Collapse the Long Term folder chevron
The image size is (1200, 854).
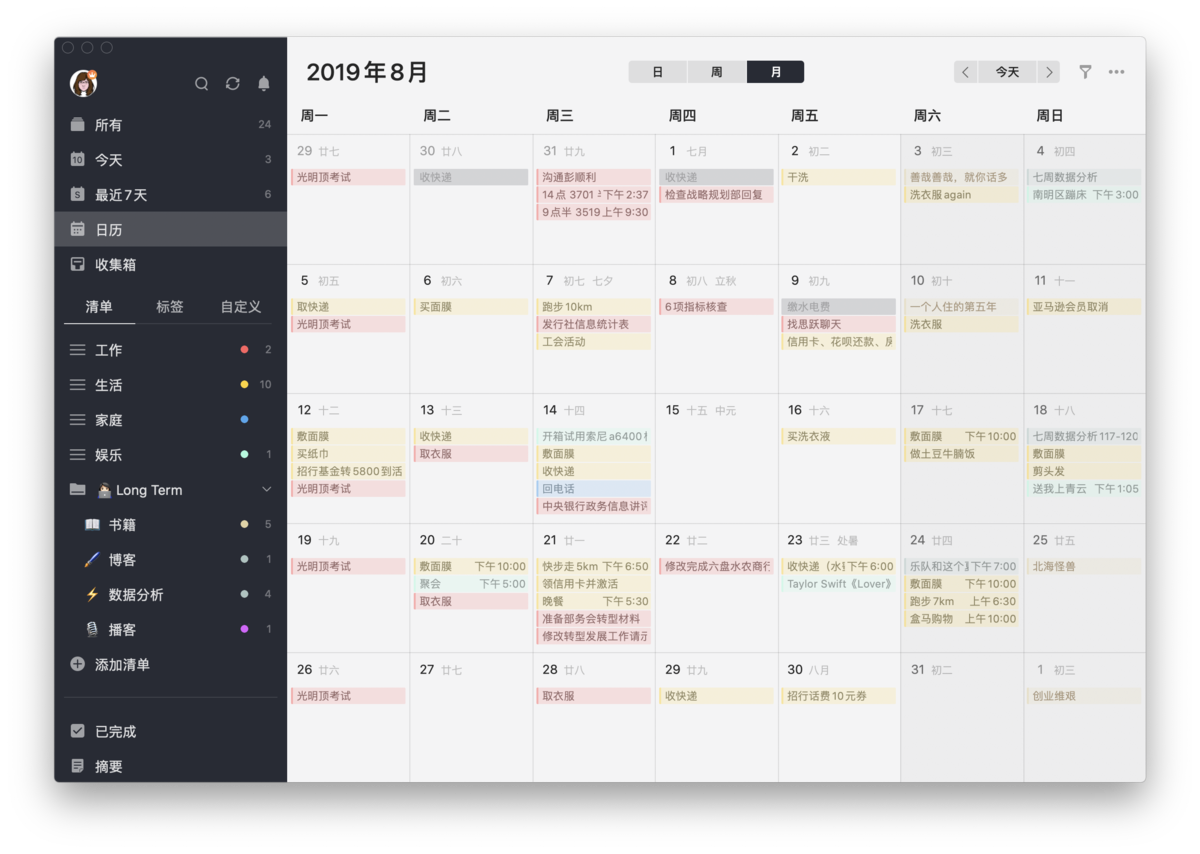click(267, 490)
